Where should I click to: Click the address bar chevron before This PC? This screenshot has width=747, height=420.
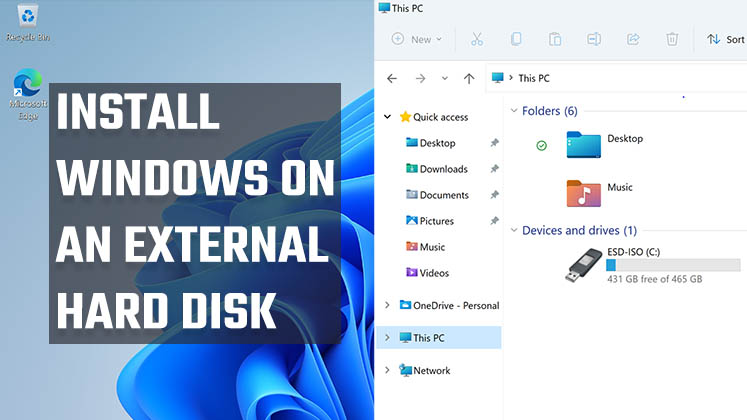pyautogui.click(x=511, y=78)
